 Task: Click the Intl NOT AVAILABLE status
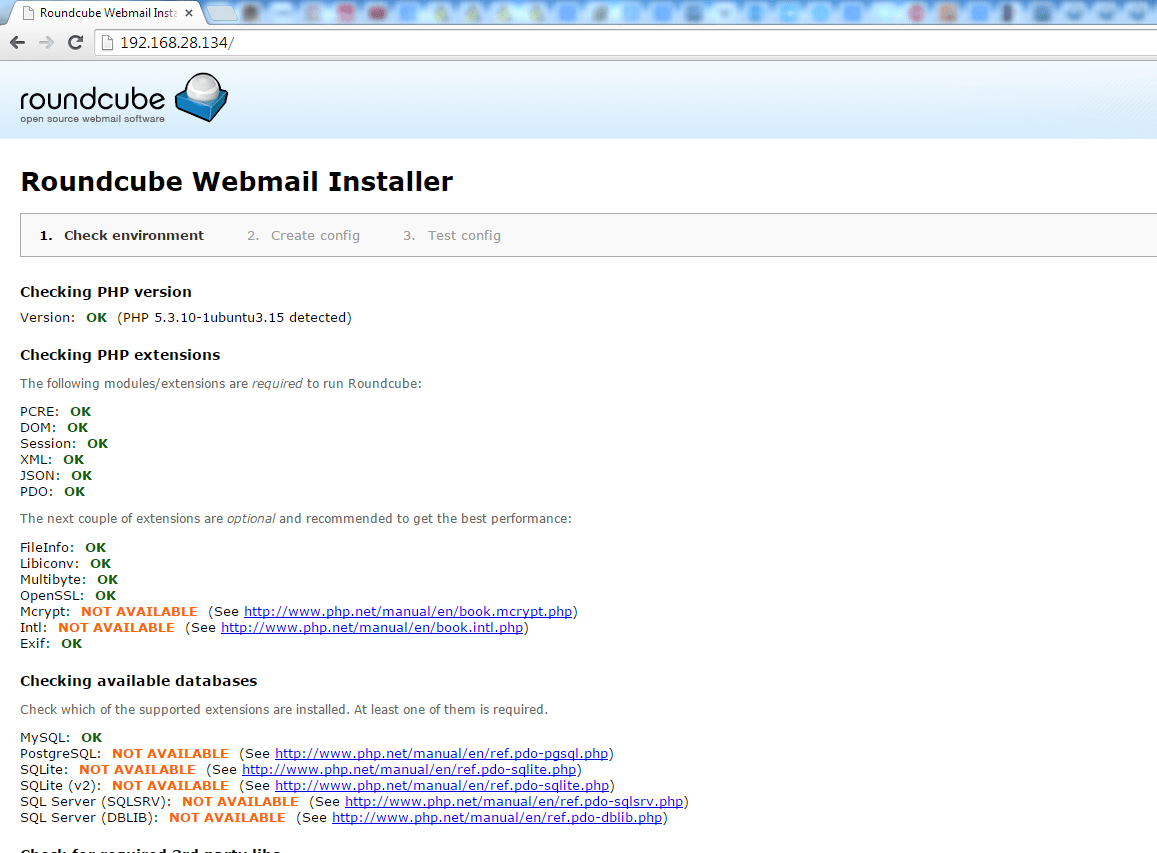117,628
